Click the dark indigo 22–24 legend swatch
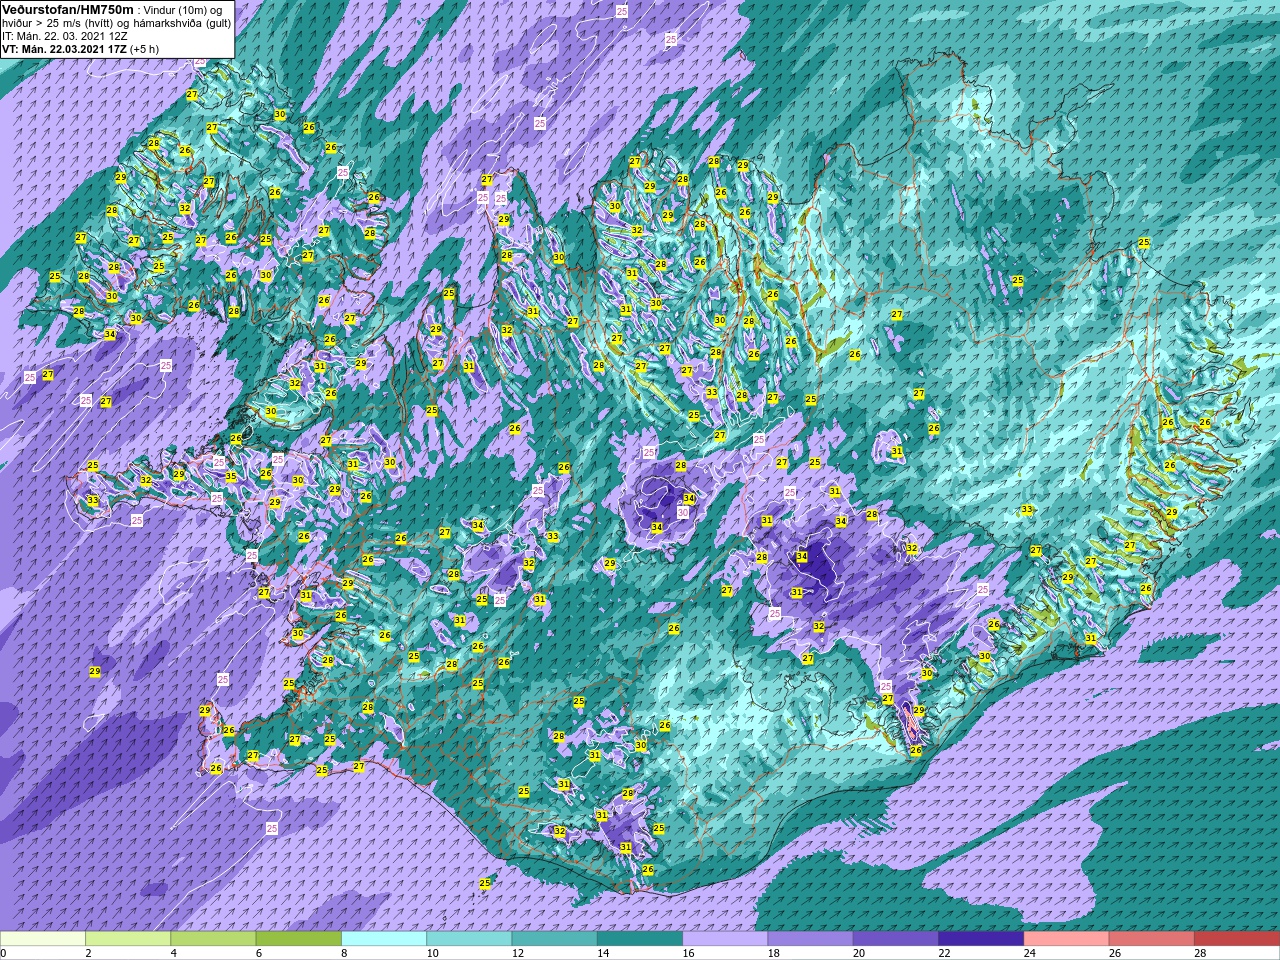This screenshot has width=1280, height=960. point(981,939)
